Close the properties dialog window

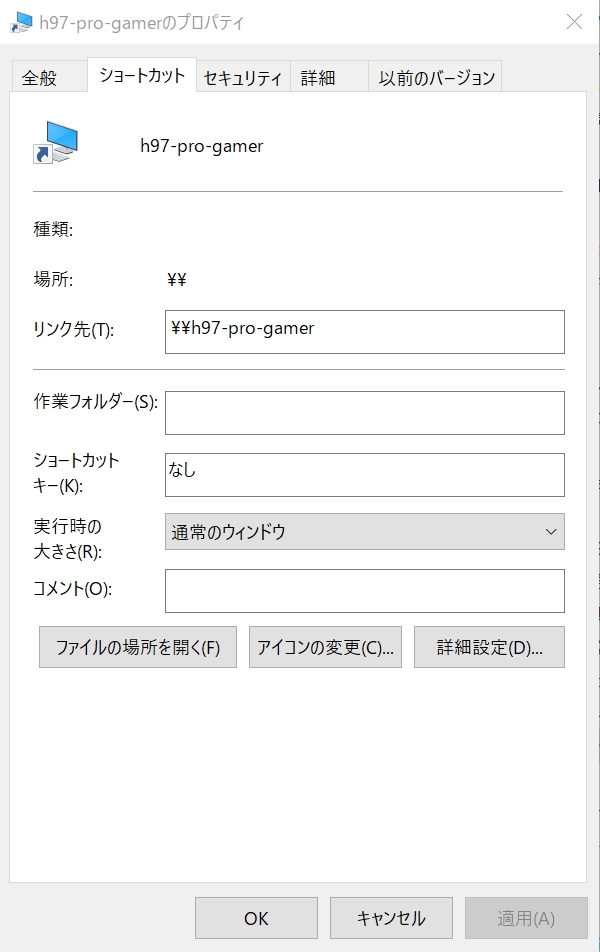click(574, 22)
